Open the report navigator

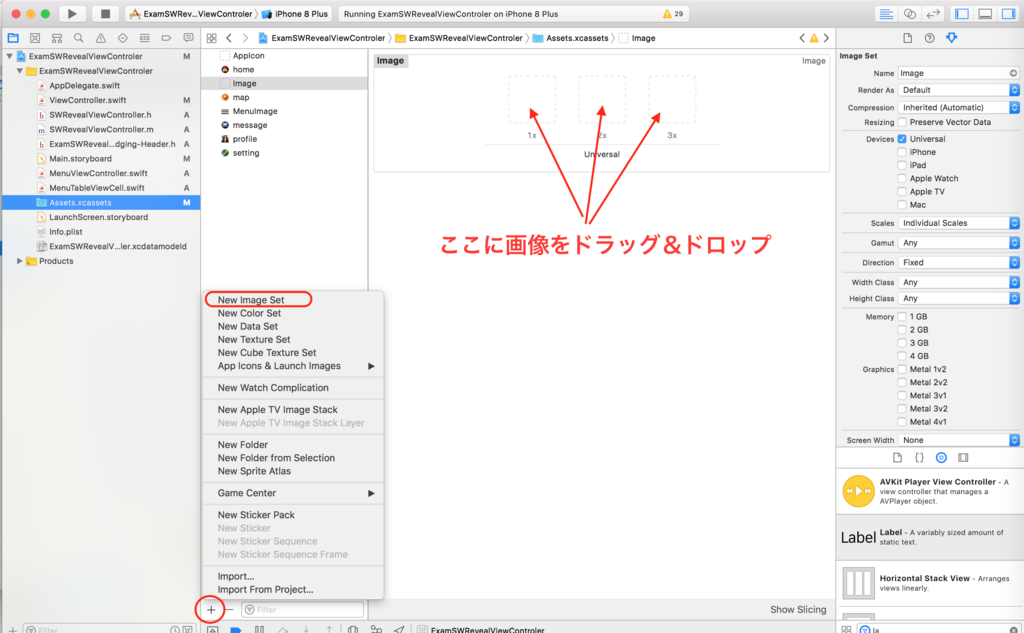tap(188, 38)
